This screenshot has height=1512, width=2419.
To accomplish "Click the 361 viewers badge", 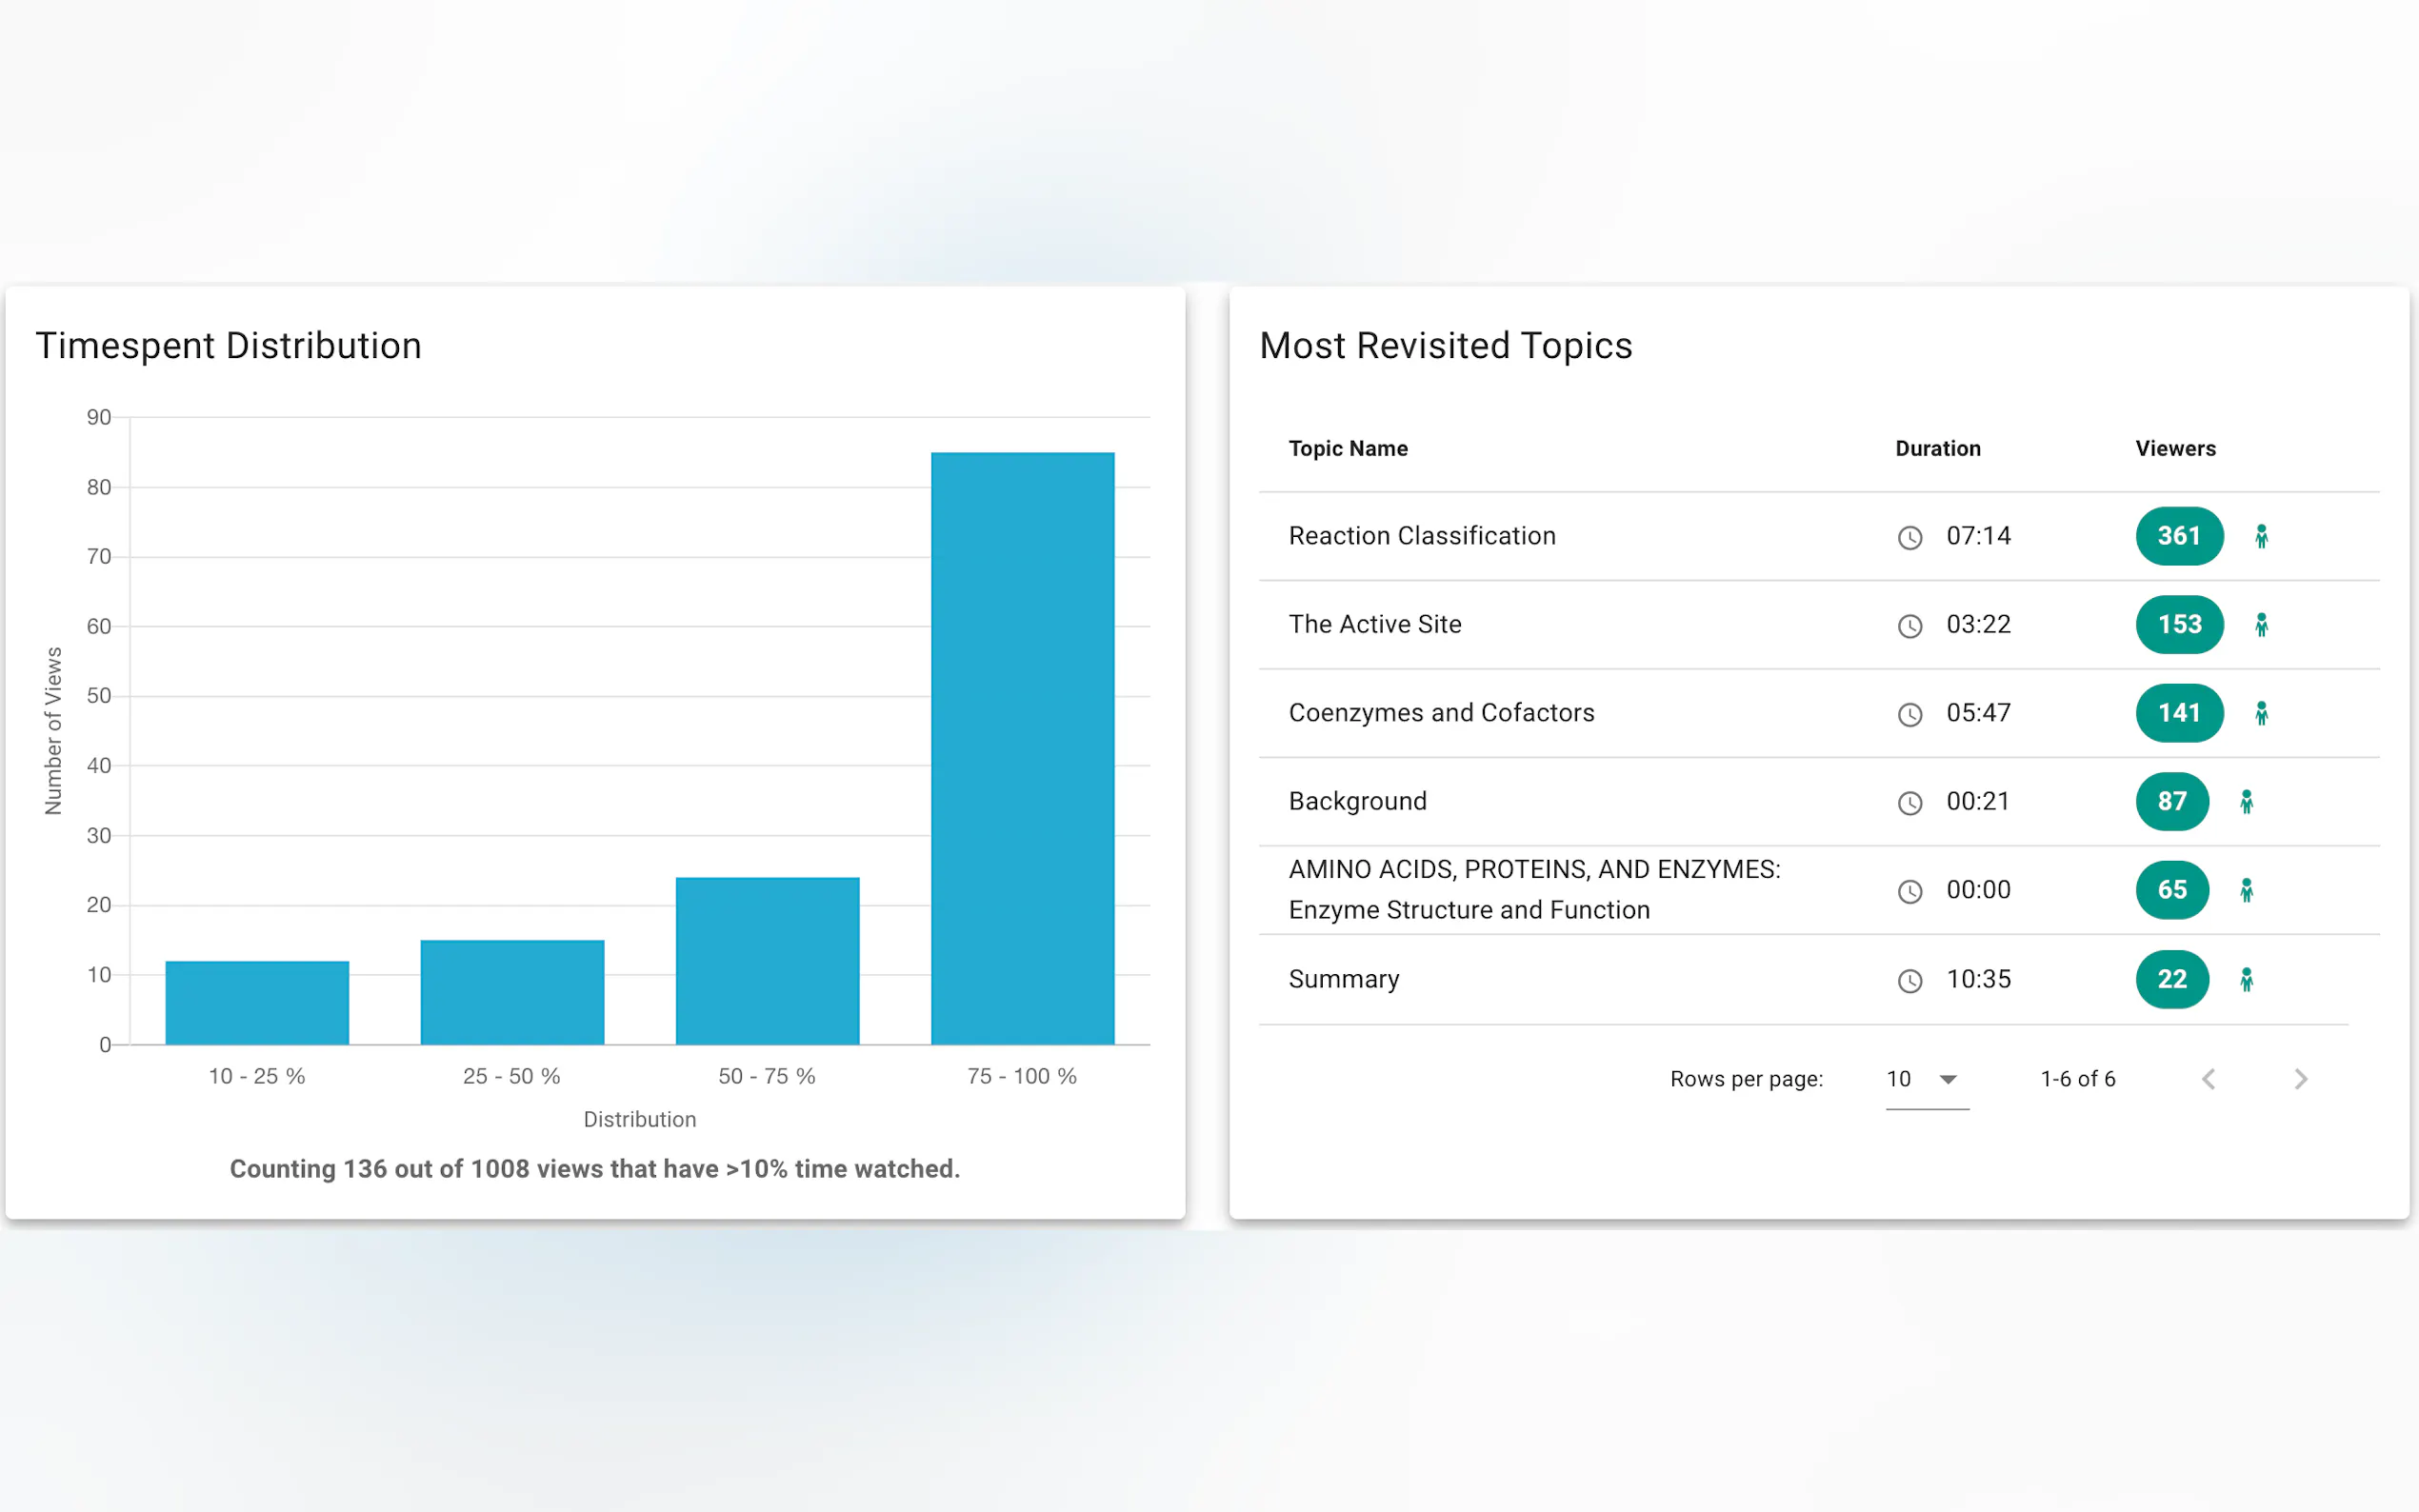I will click(2178, 536).
